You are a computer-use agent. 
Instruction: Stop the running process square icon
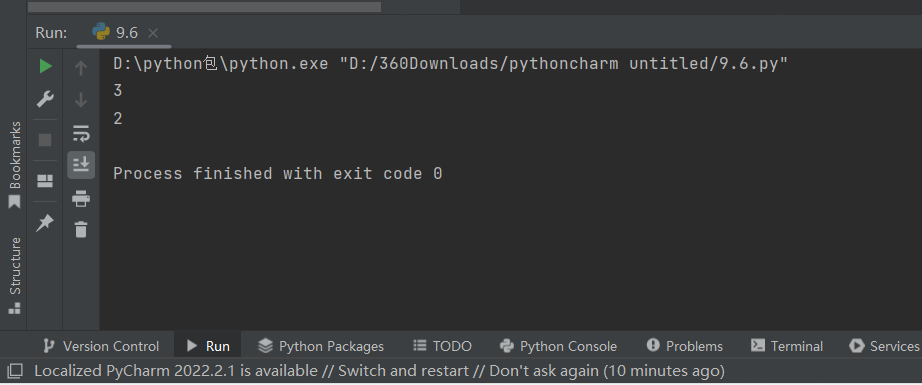click(45, 140)
